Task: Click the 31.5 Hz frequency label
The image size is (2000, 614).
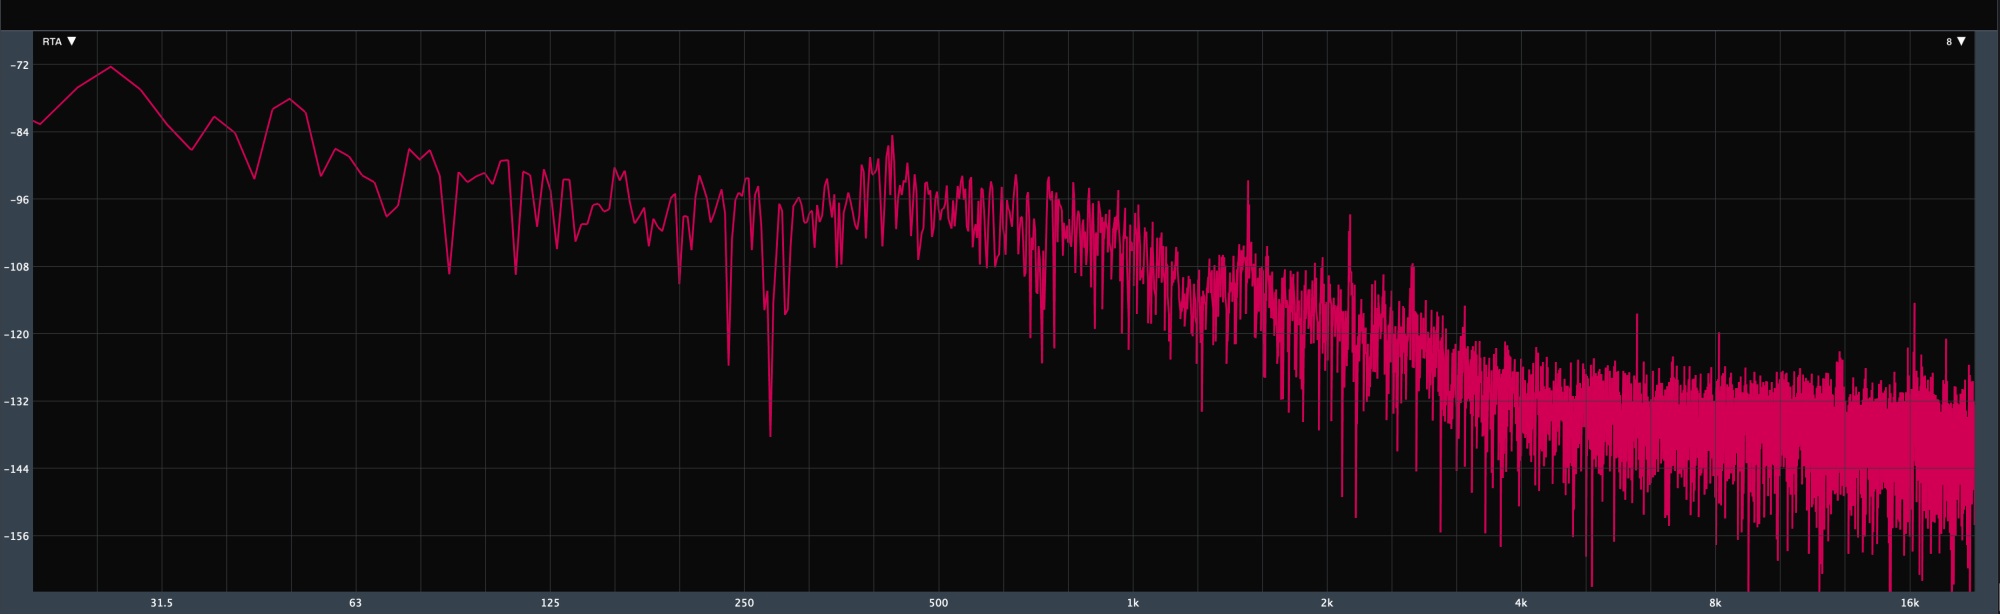Action: 161,603
